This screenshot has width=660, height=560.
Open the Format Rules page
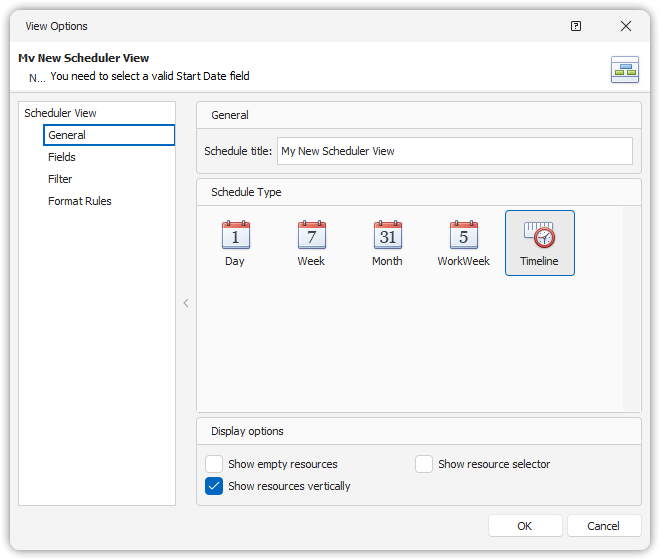(x=80, y=201)
